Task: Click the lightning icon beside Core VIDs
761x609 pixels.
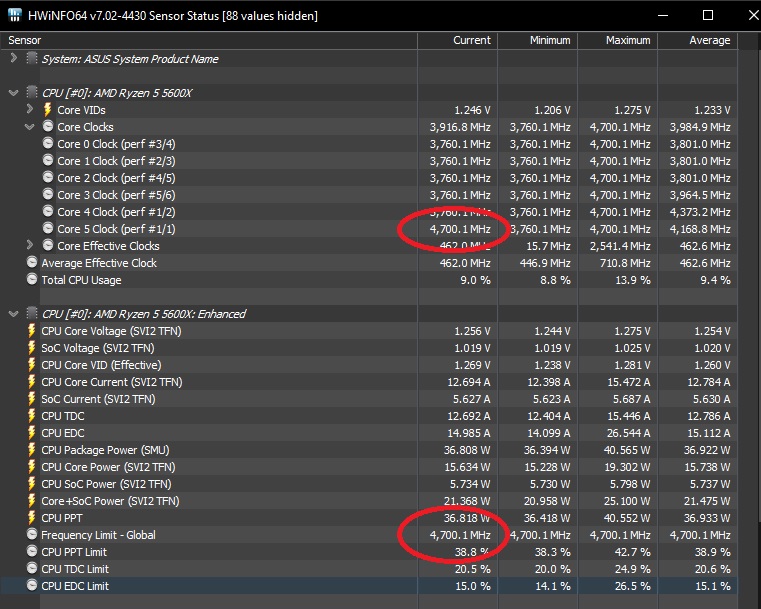Action: coord(48,110)
